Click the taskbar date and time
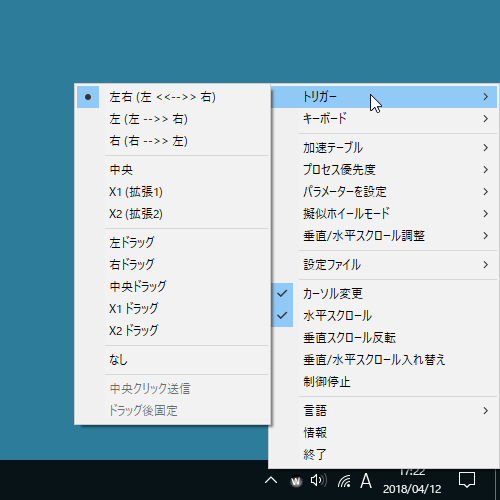The width and height of the screenshot is (500, 500). 412,481
